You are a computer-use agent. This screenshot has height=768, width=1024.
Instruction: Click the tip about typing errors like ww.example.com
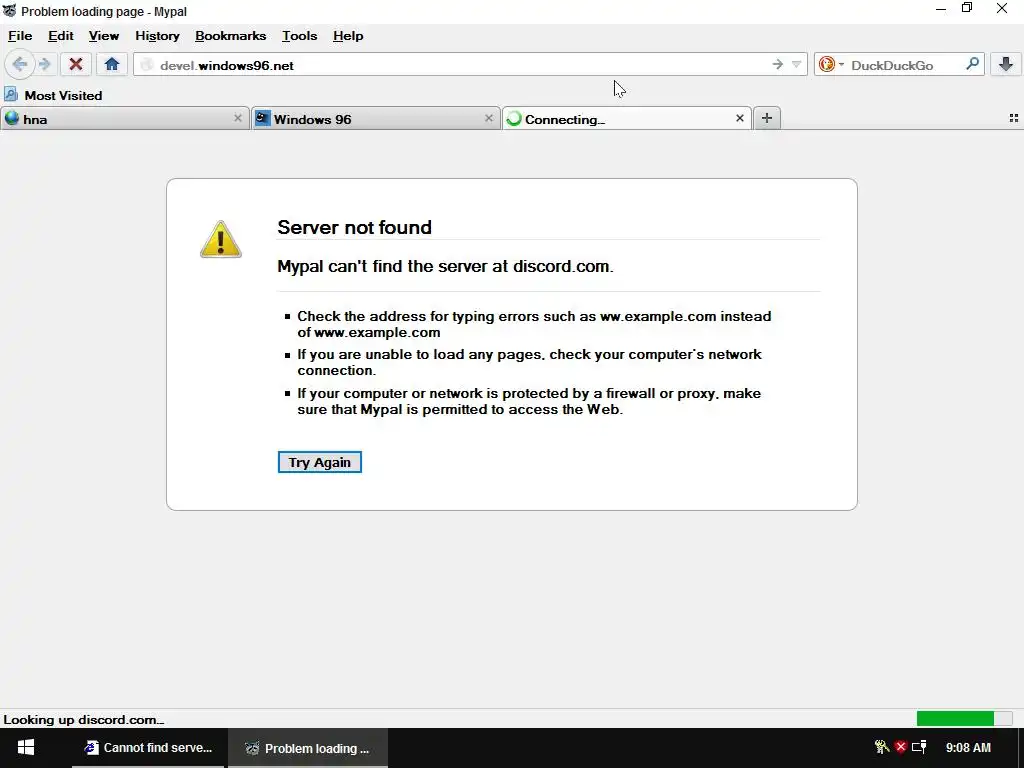pyautogui.click(x=534, y=324)
